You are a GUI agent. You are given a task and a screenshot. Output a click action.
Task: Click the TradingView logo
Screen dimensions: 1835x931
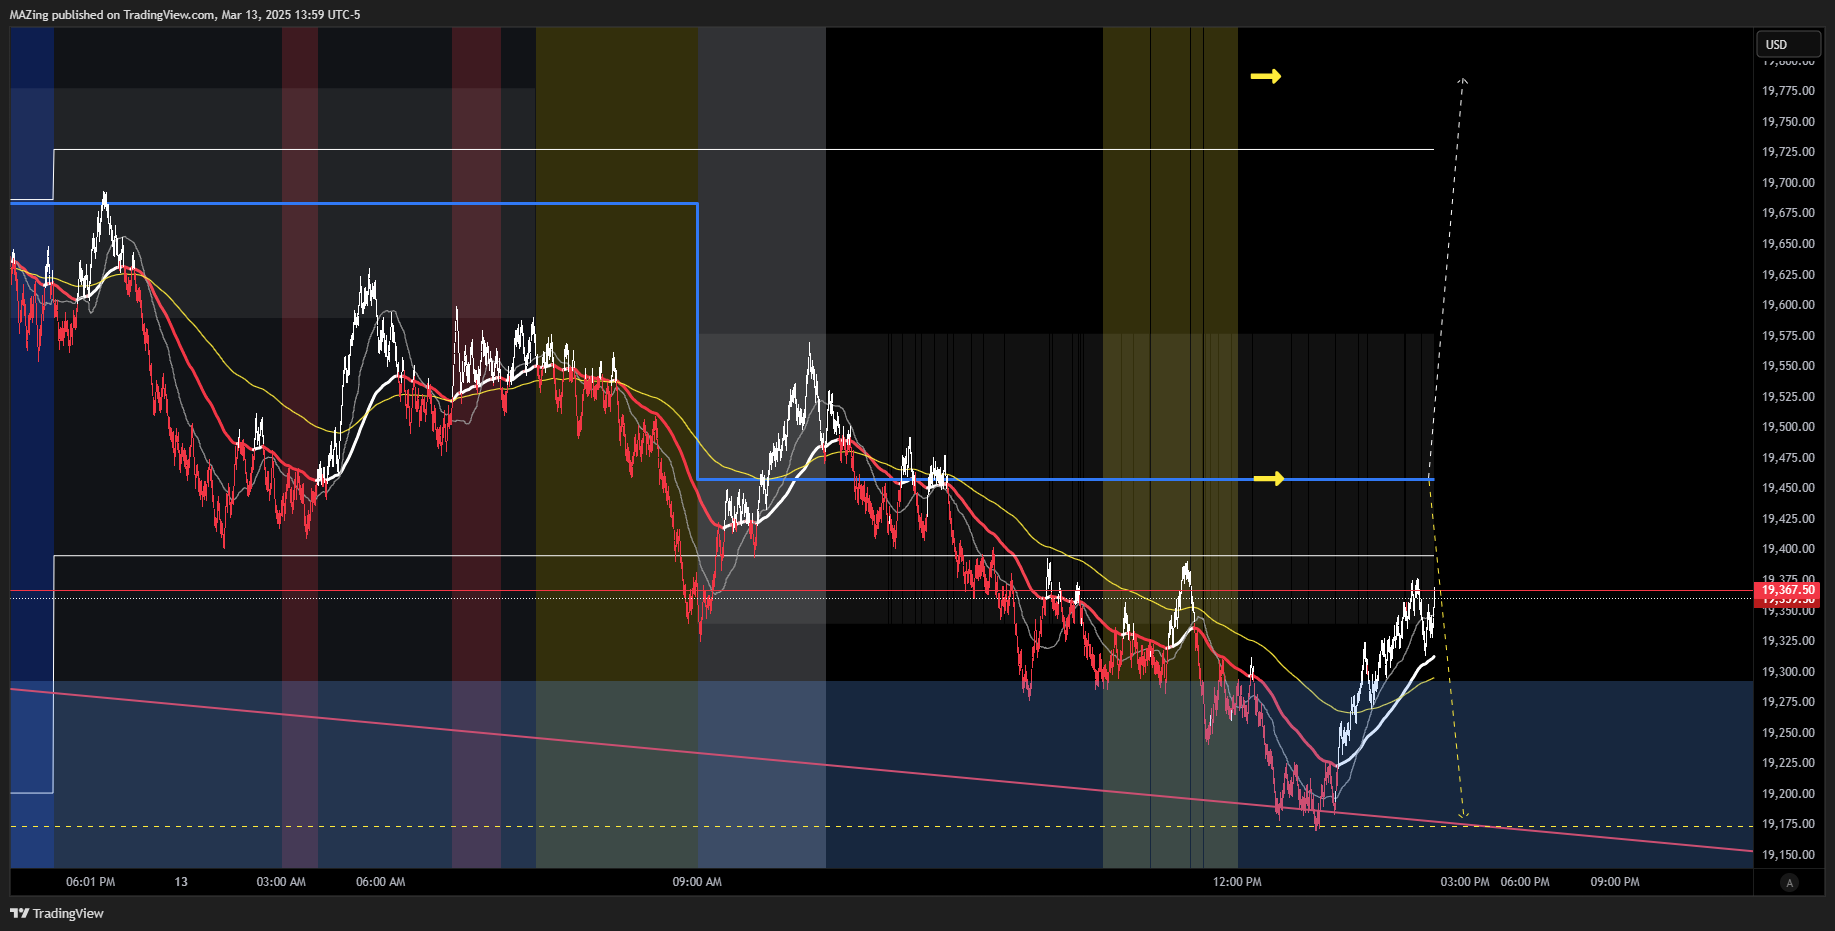[x=57, y=913]
